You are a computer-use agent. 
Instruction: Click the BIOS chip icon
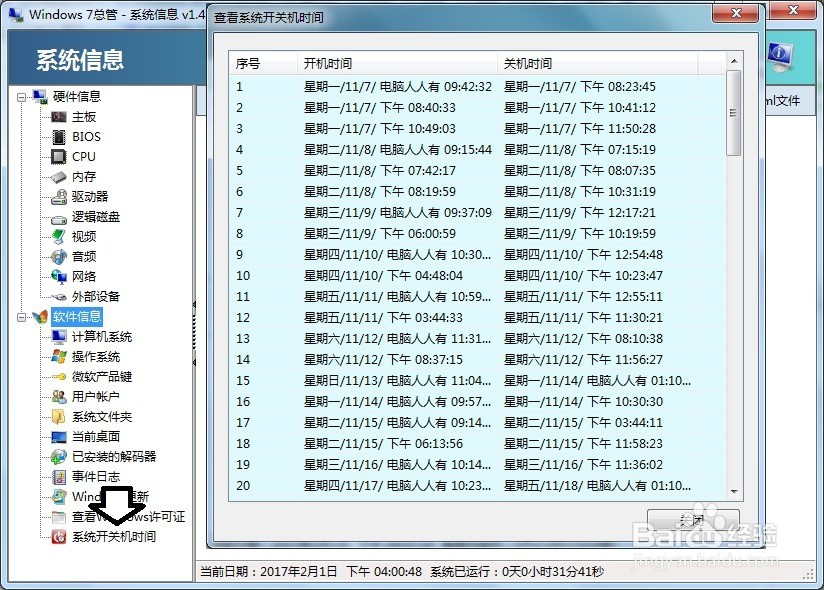point(59,137)
